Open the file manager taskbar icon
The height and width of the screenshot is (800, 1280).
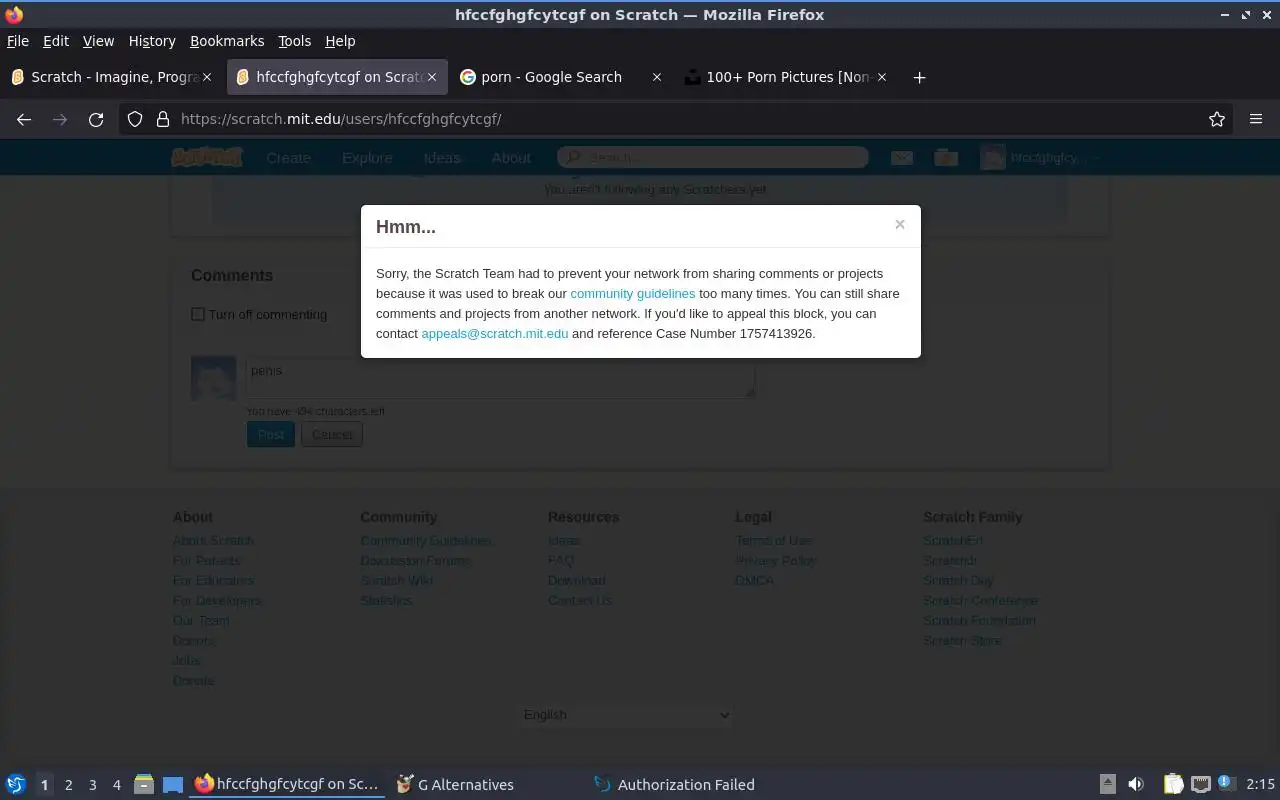tap(144, 785)
